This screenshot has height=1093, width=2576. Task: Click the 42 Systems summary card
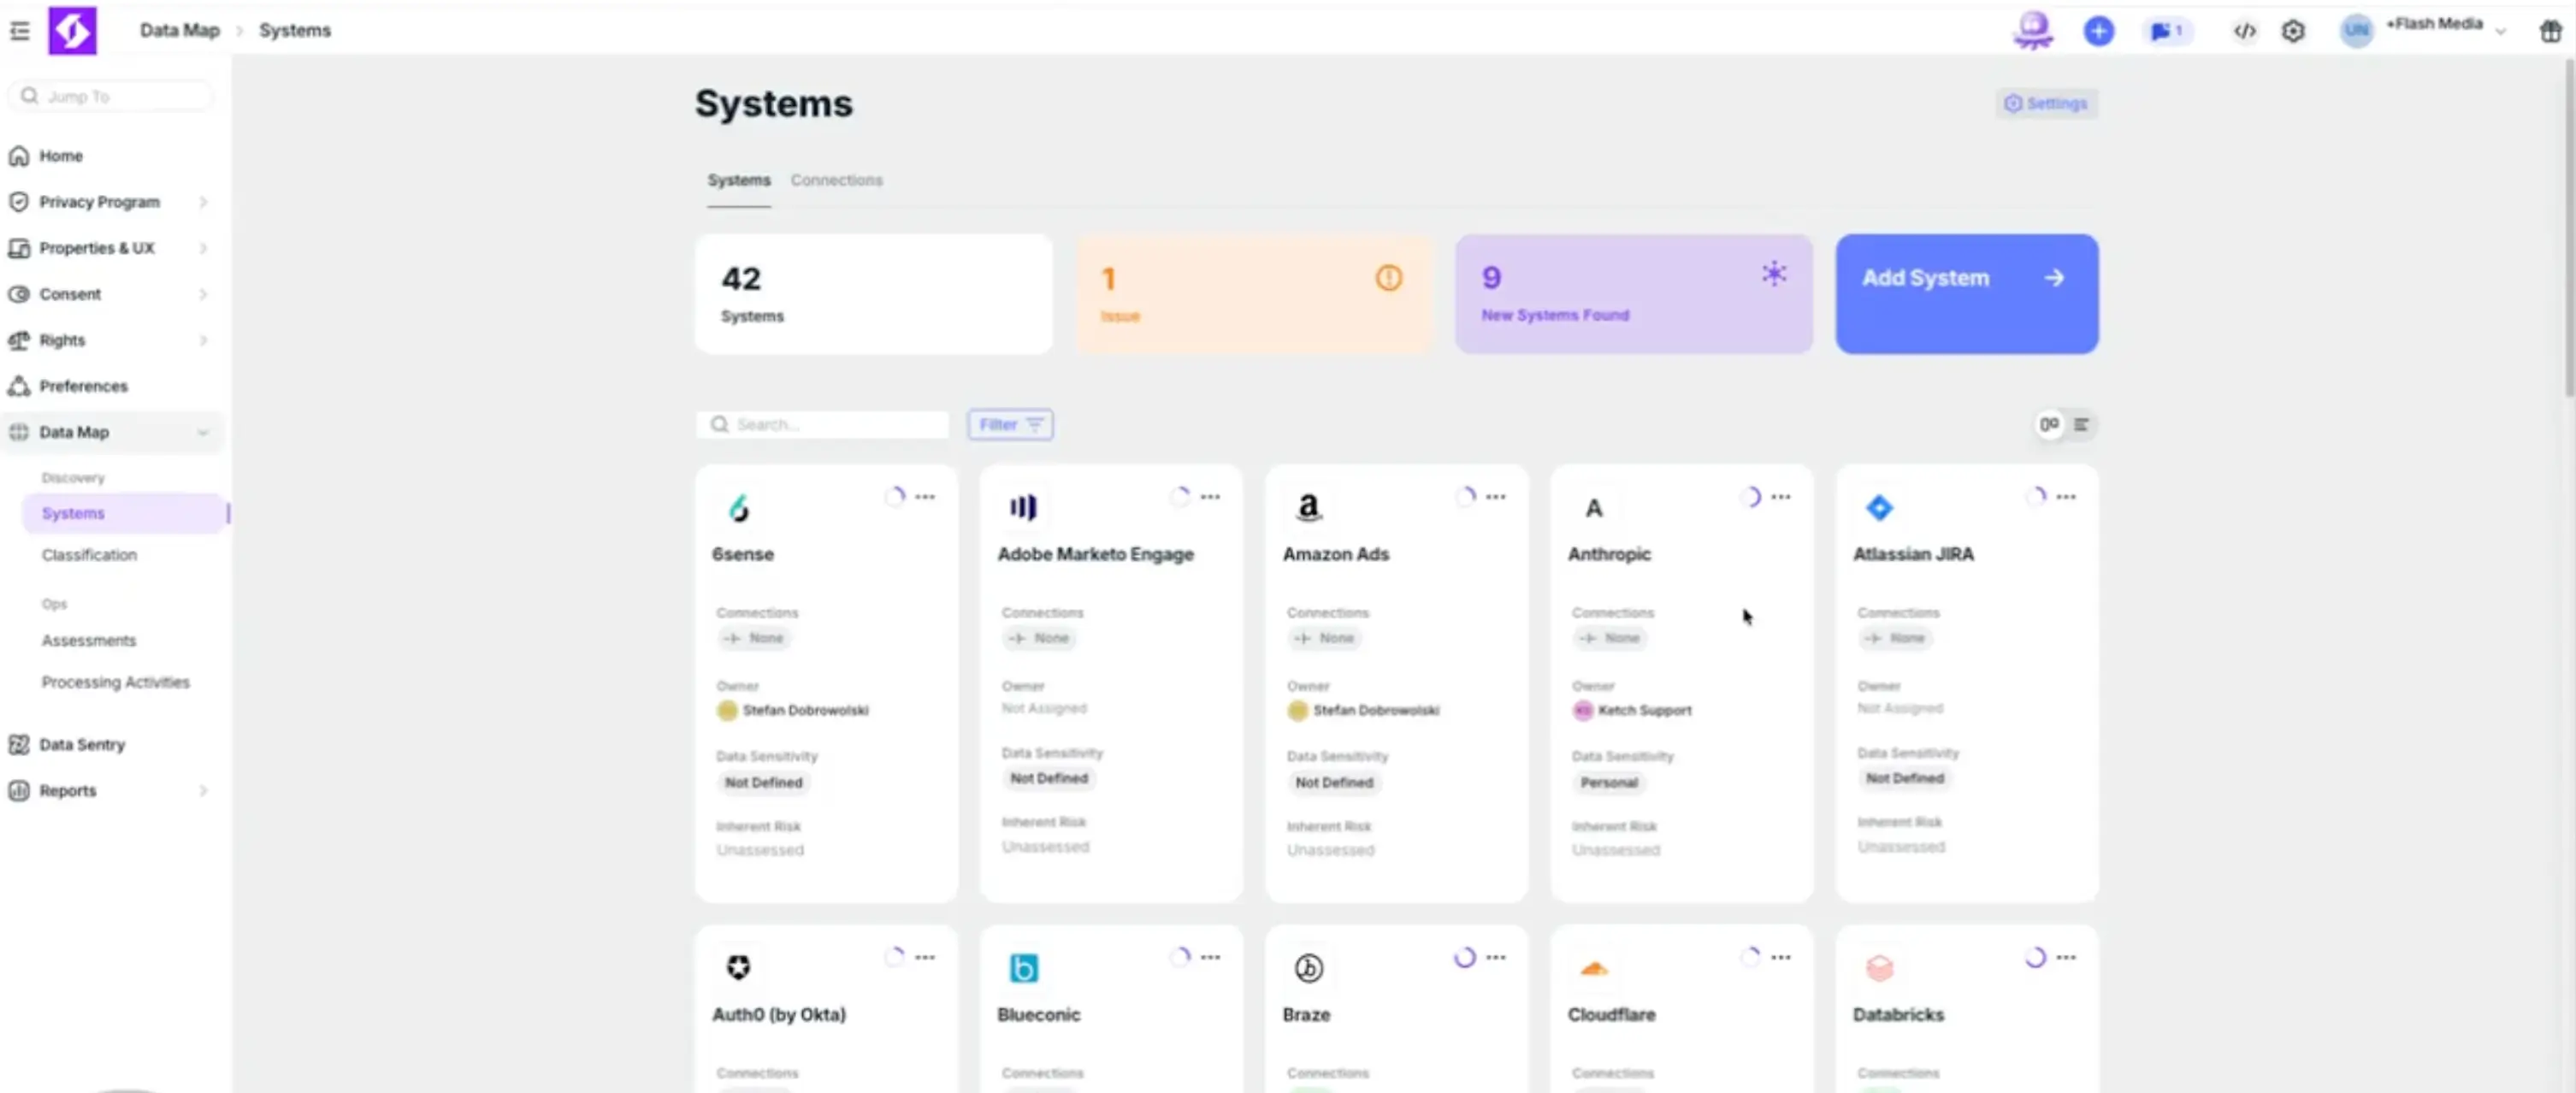point(873,293)
